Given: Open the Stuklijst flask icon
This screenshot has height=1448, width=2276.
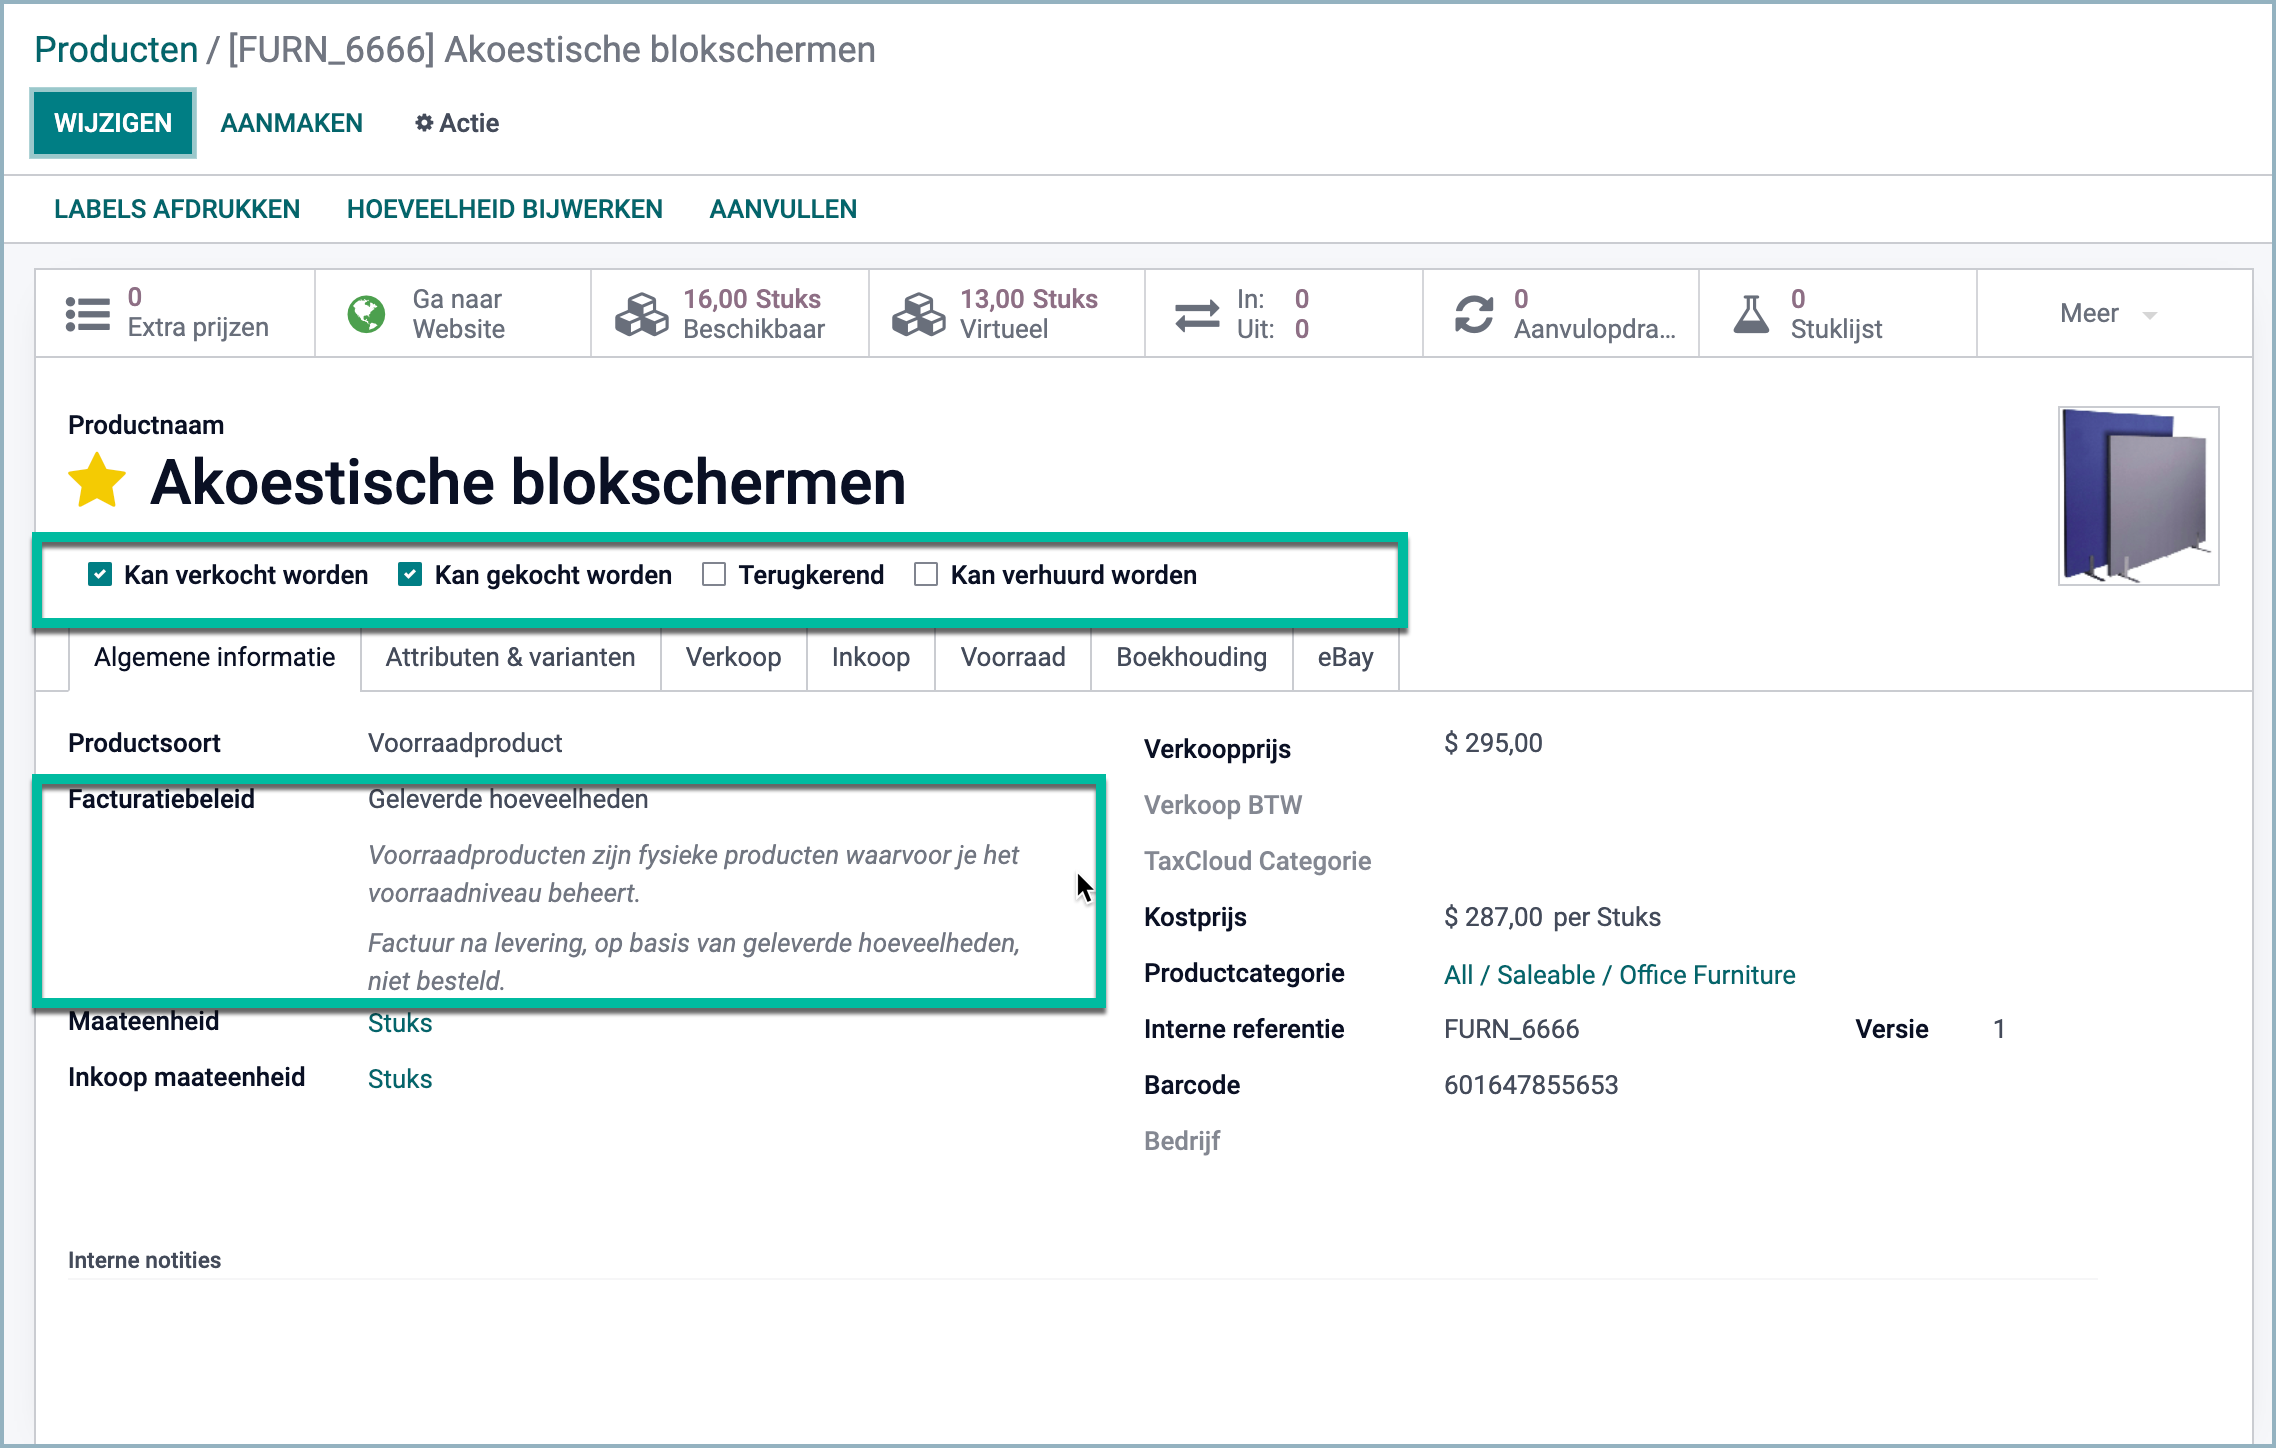Looking at the screenshot, I should (x=1752, y=313).
